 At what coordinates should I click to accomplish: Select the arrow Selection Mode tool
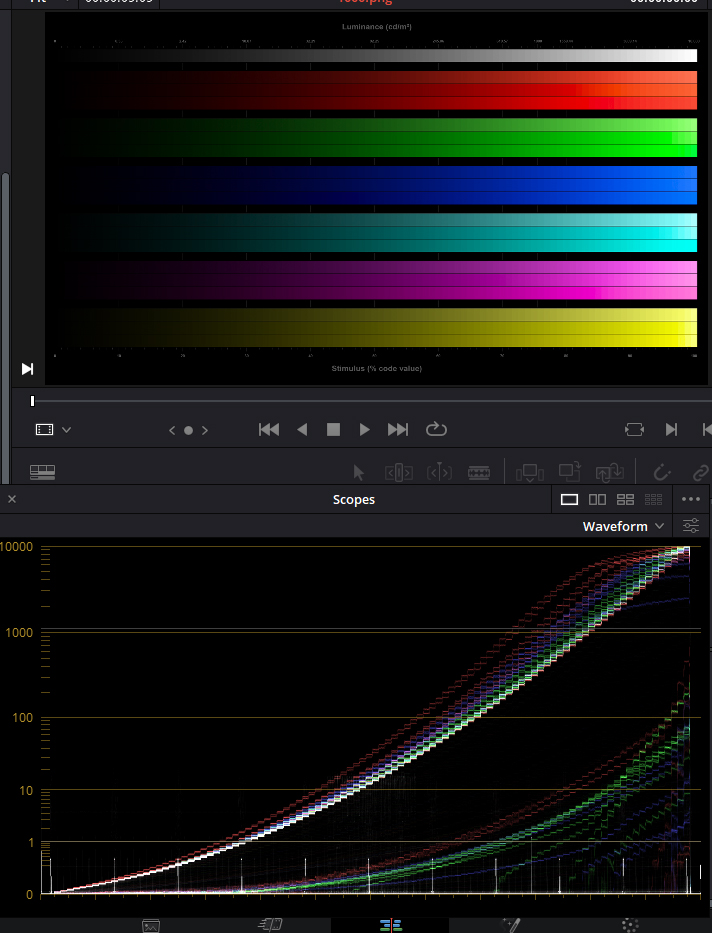(358, 472)
